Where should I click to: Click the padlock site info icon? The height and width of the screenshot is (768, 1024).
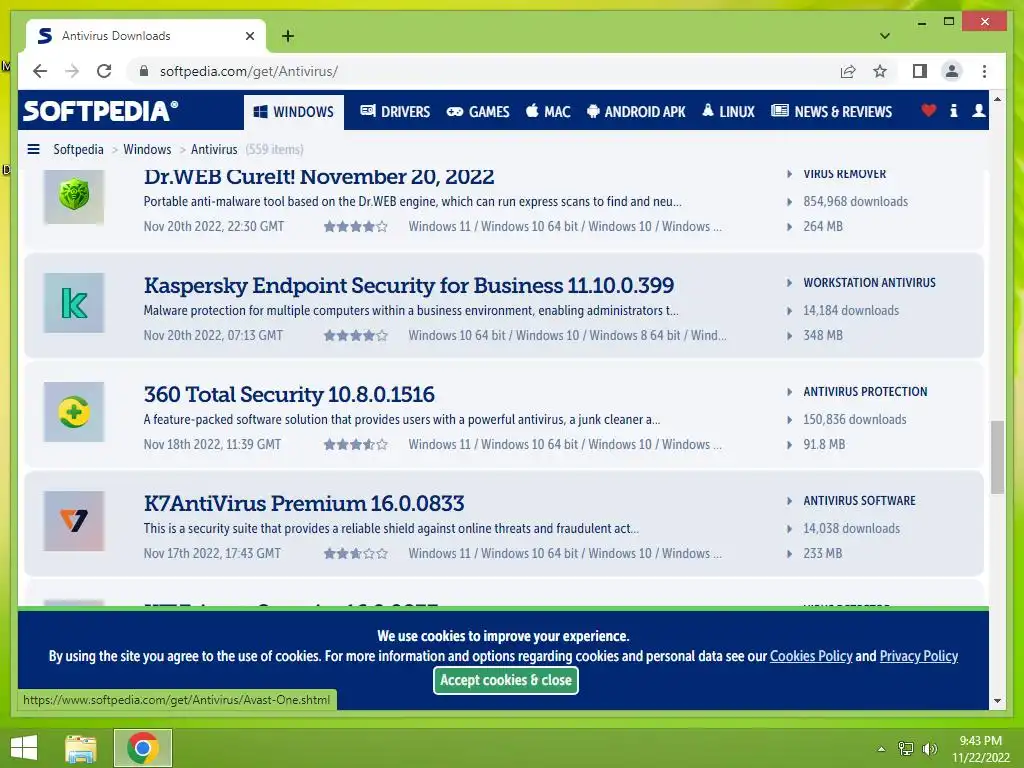(144, 71)
